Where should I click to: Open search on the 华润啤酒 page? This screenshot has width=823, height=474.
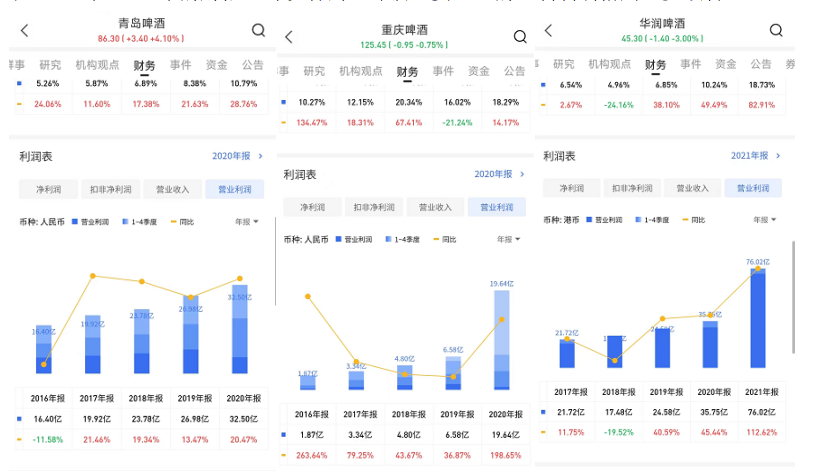click(776, 30)
